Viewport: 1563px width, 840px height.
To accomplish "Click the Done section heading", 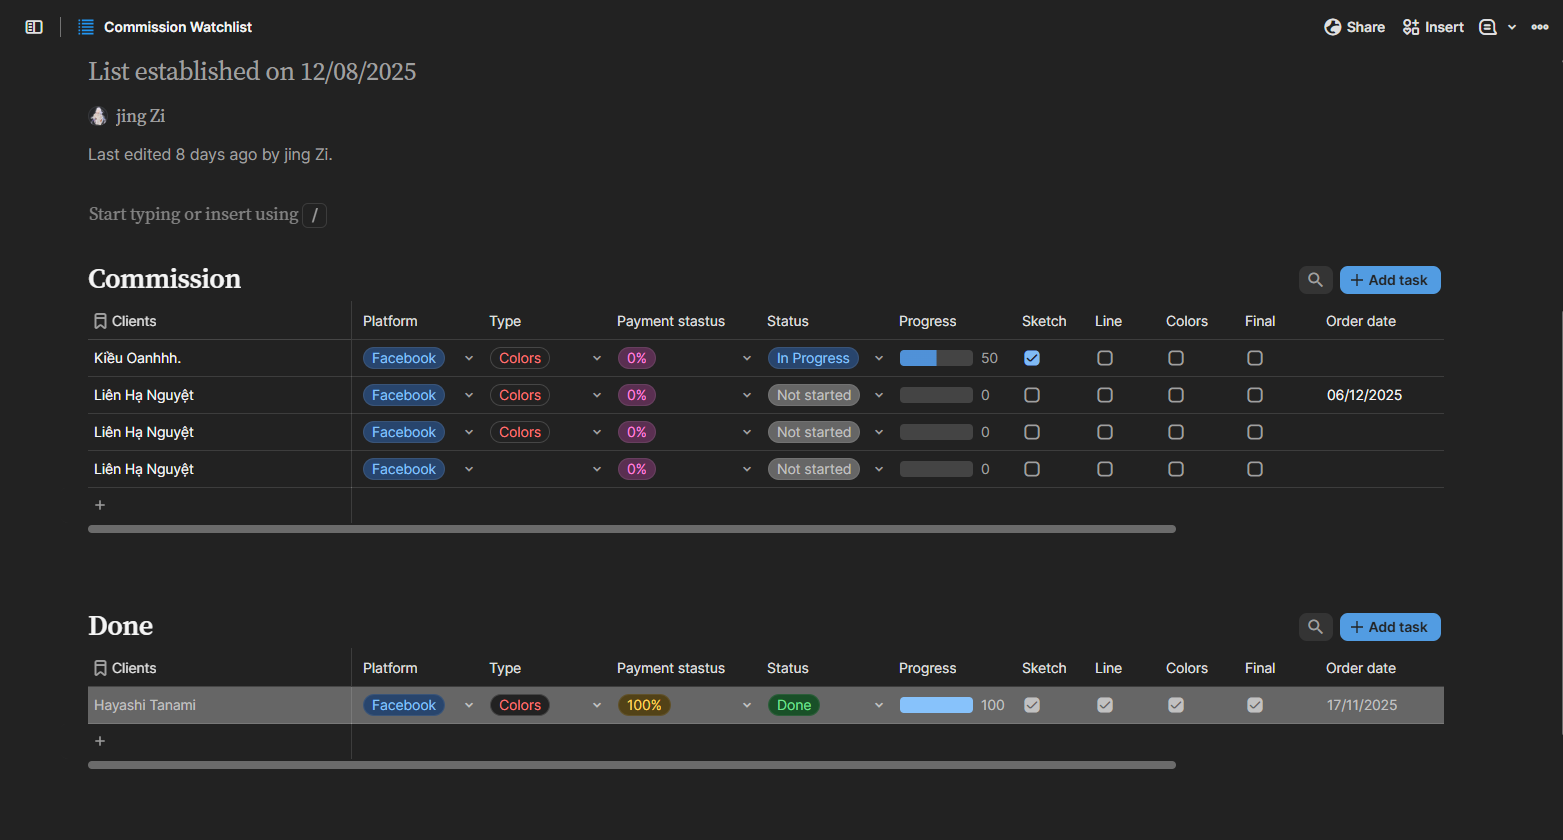I will coord(121,626).
